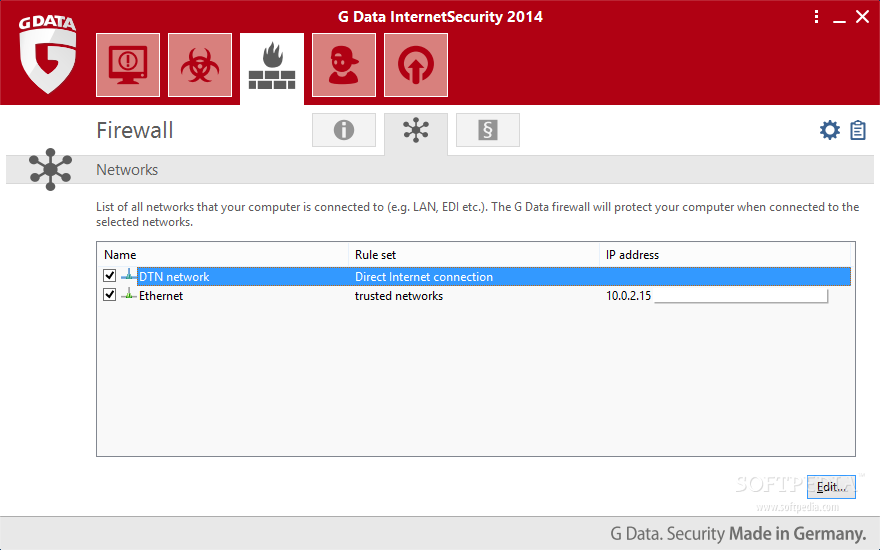Switch to the rule sets paragraph tab
880x550 pixels.
pyautogui.click(x=488, y=130)
